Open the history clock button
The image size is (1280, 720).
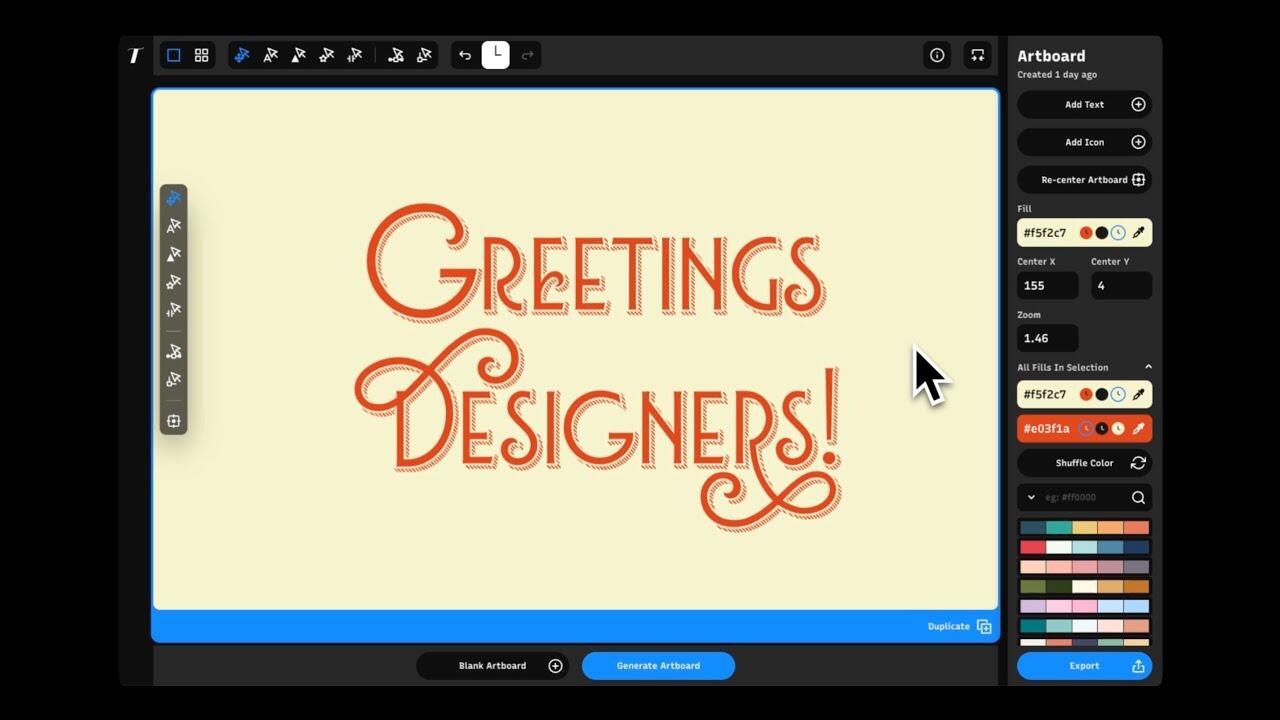pyautogui.click(x=496, y=54)
